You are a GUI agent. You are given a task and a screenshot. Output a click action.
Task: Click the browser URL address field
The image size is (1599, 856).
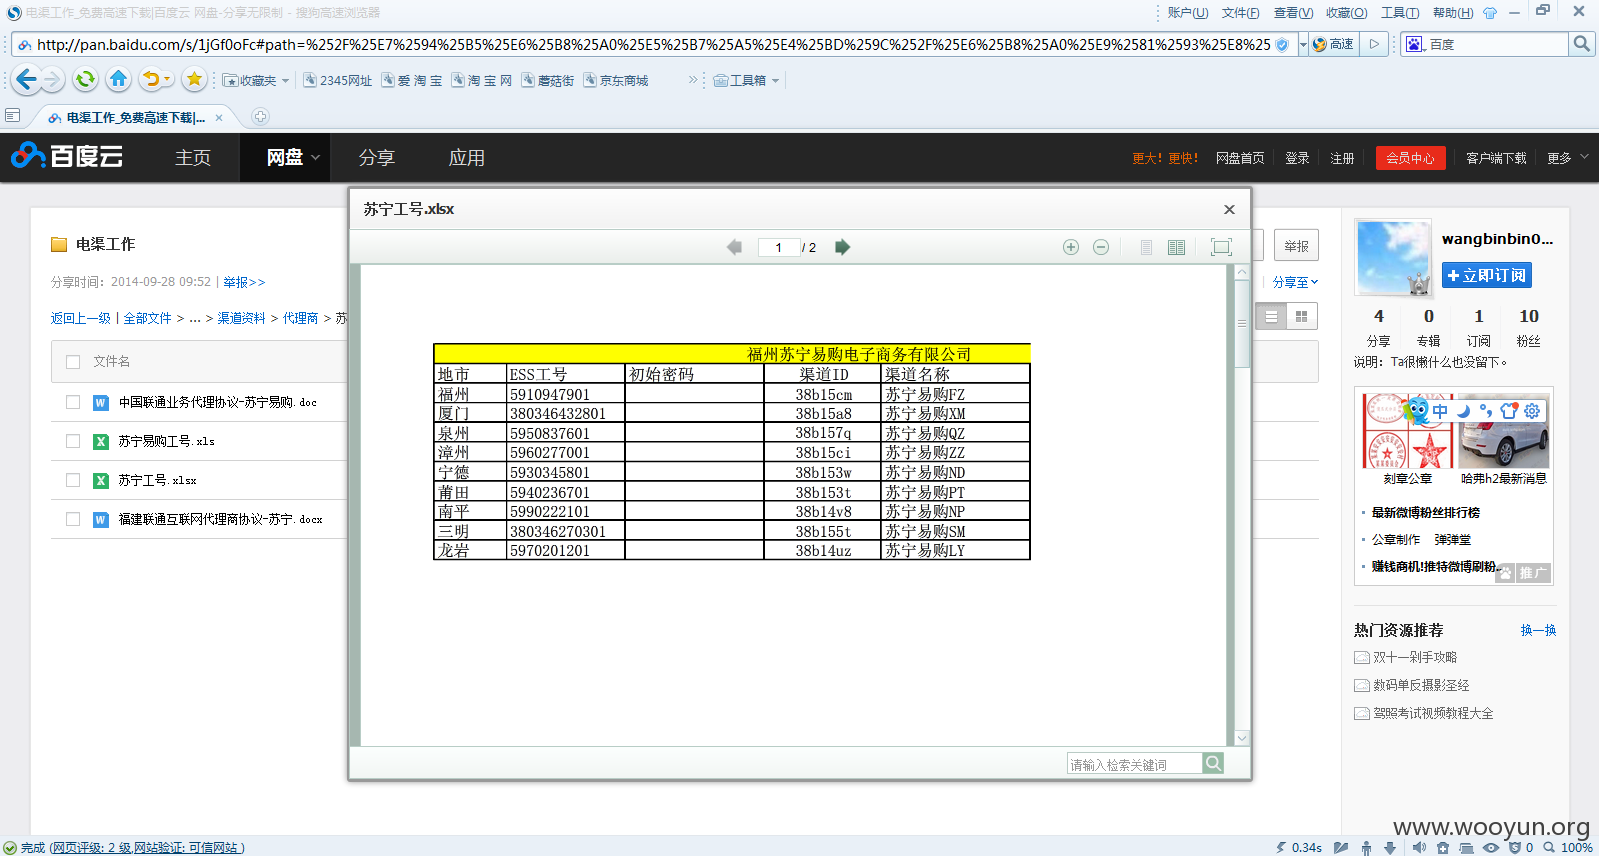[654, 44]
